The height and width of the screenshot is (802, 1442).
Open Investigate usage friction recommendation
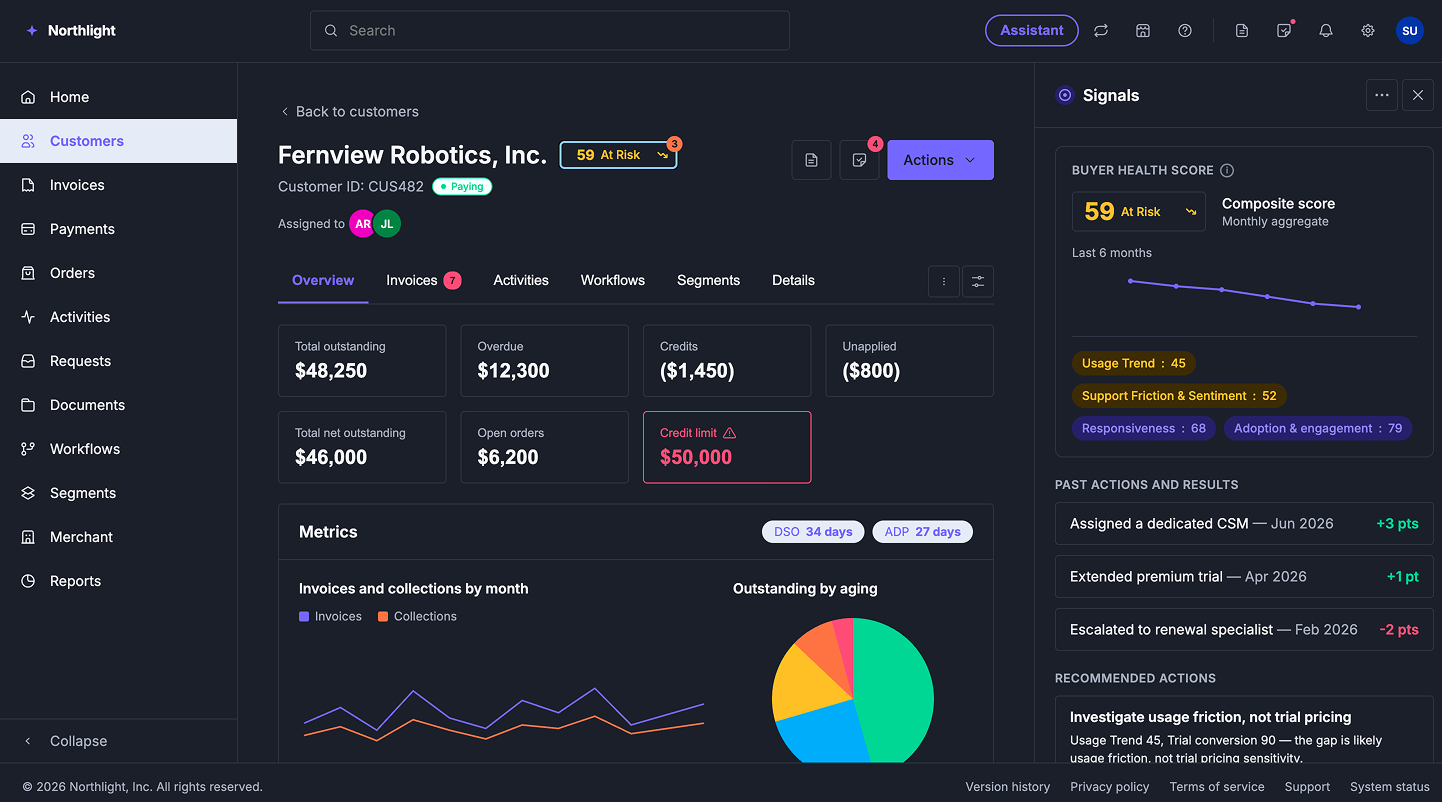point(1244,730)
